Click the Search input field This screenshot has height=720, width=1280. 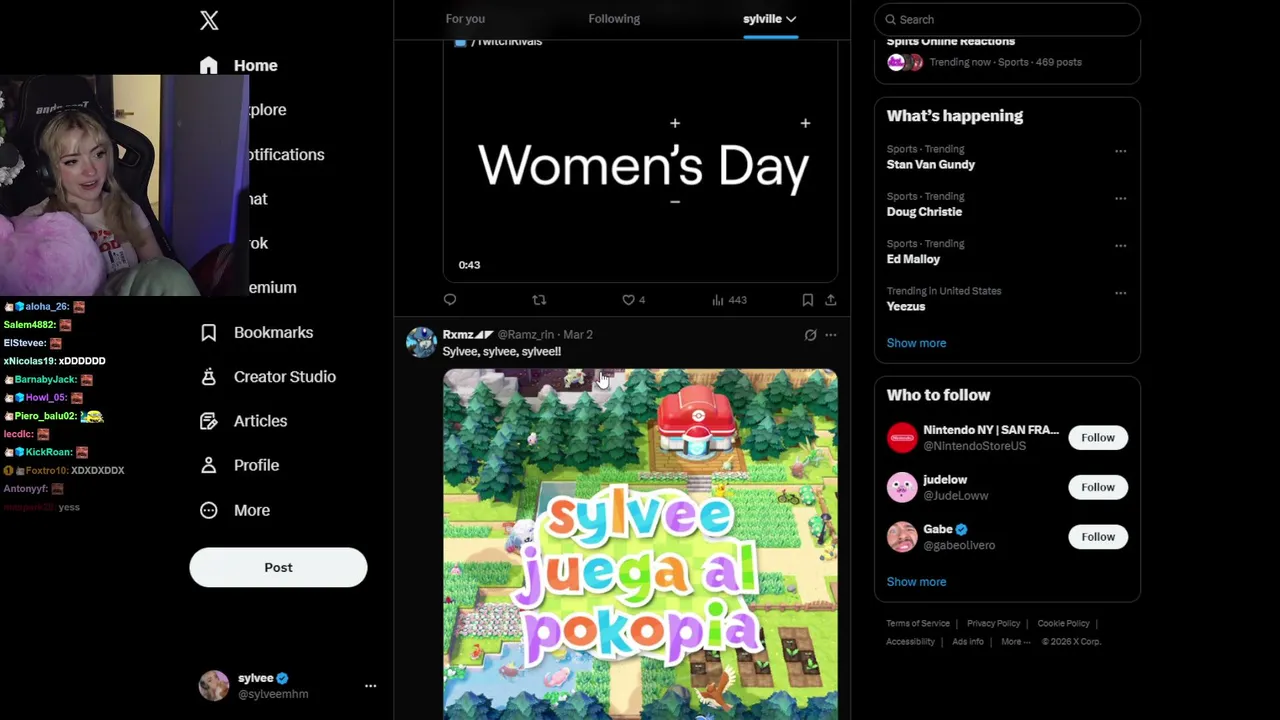point(1007,19)
